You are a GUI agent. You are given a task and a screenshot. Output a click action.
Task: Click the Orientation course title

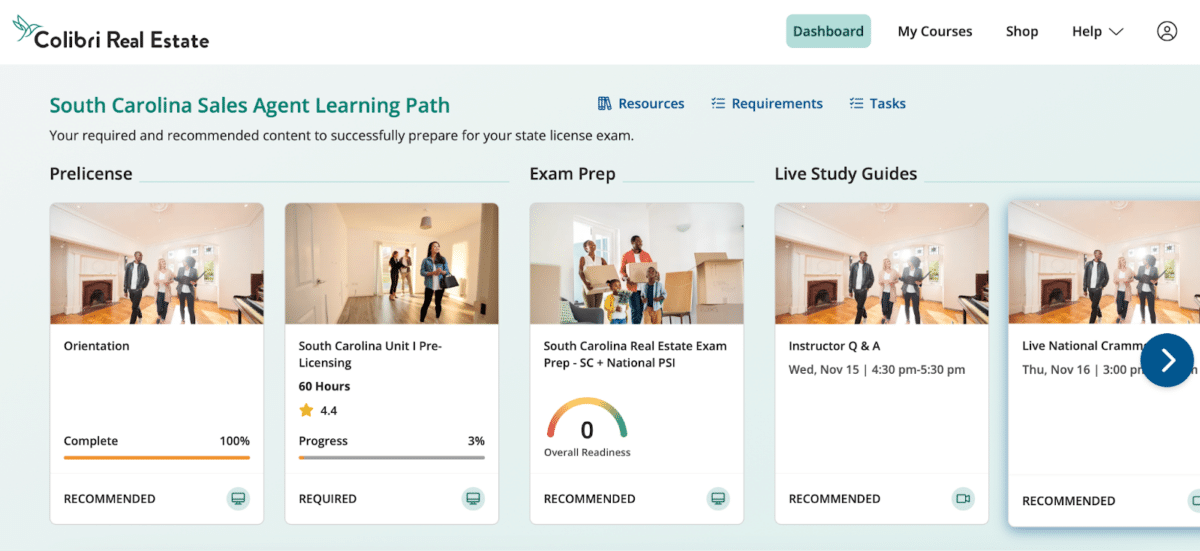(97, 346)
